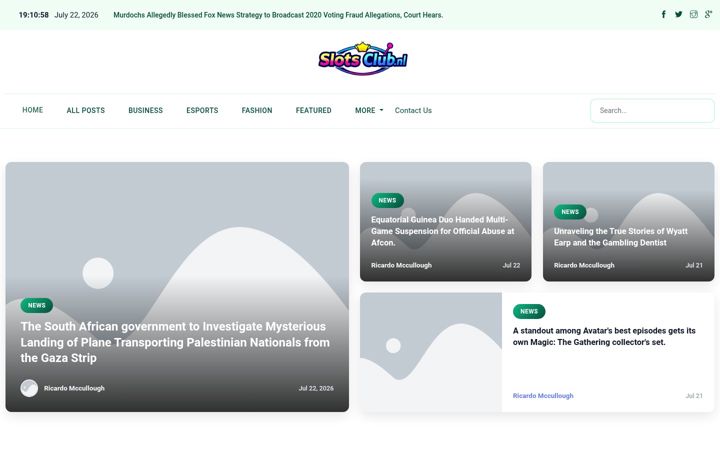The image size is (720, 450).
Task: Open the FASHION category
Action: 257,110
